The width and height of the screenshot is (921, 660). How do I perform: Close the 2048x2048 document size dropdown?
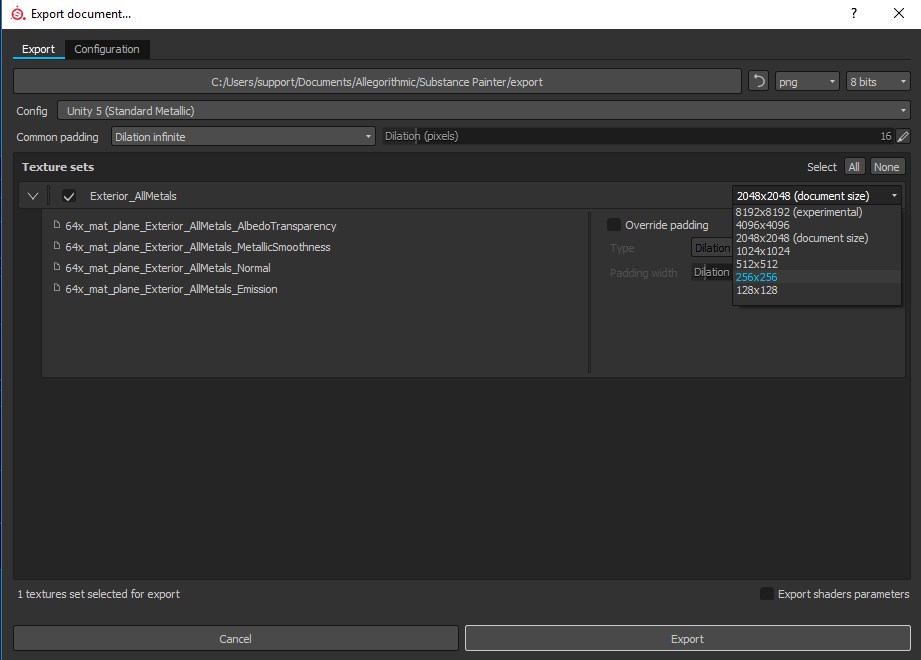pyautogui.click(x=816, y=196)
